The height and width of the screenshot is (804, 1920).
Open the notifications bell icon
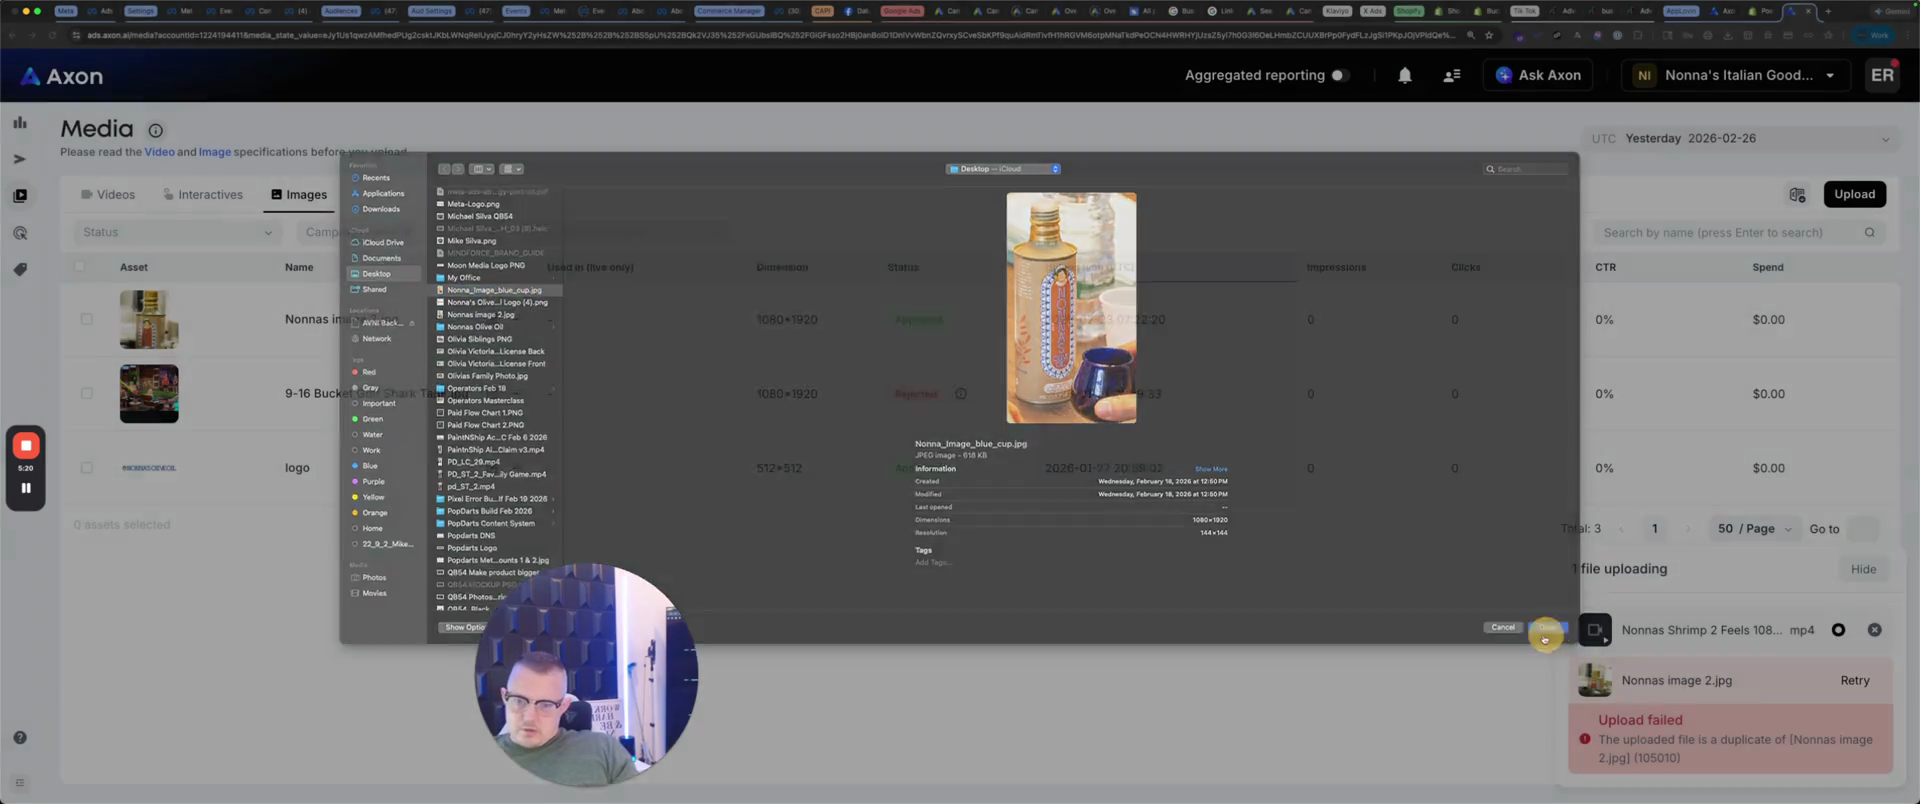pos(1404,76)
